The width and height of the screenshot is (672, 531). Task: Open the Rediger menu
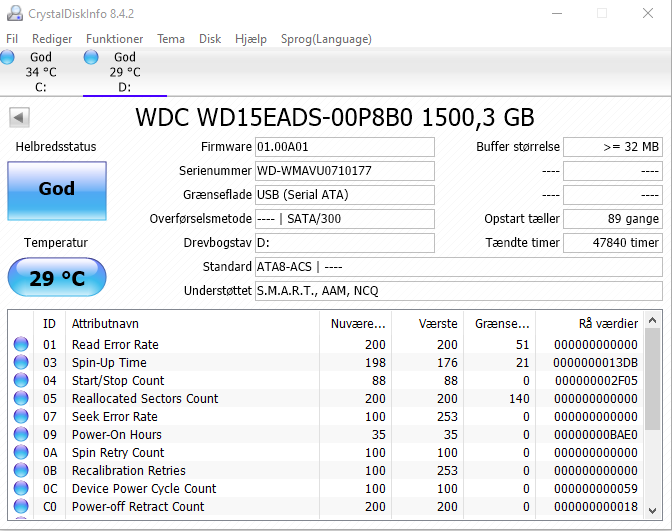point(52,39)
